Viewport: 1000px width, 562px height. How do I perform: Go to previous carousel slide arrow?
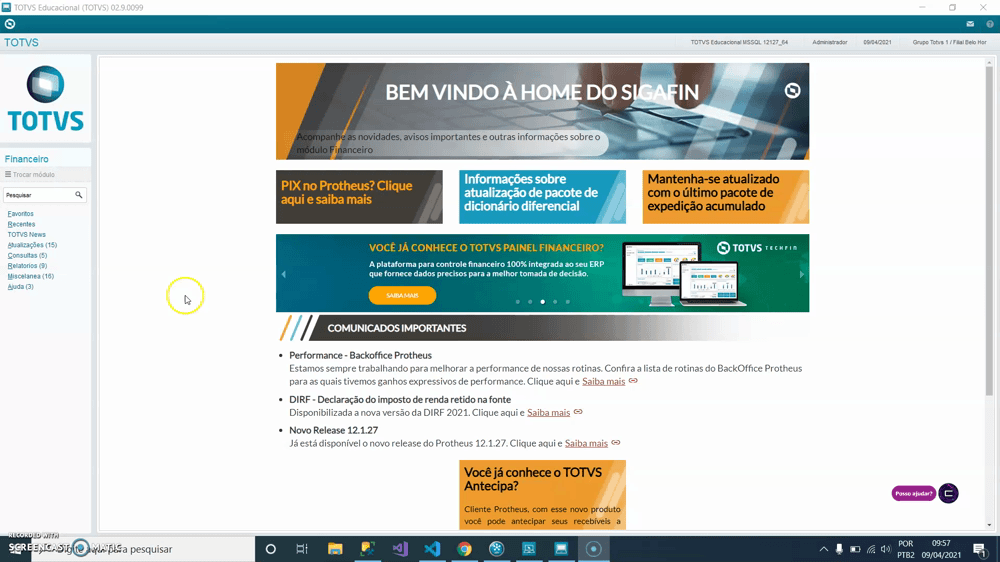284,274
